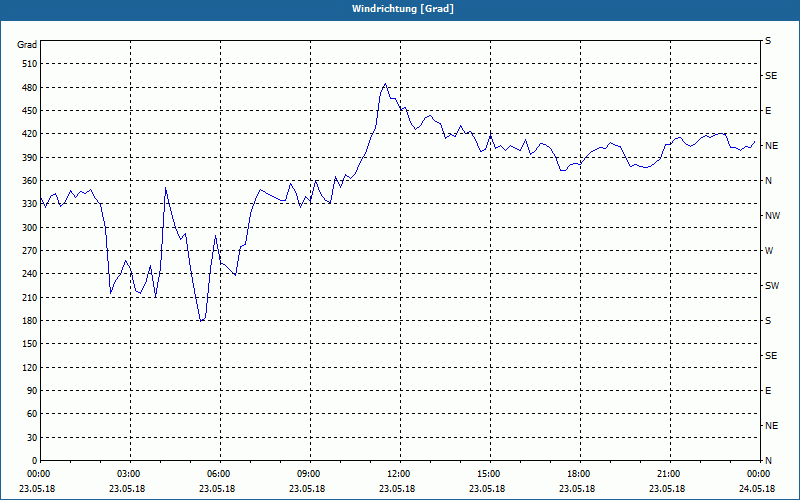
Task: Click the '120' y-axis value
Action: (30, 367)
